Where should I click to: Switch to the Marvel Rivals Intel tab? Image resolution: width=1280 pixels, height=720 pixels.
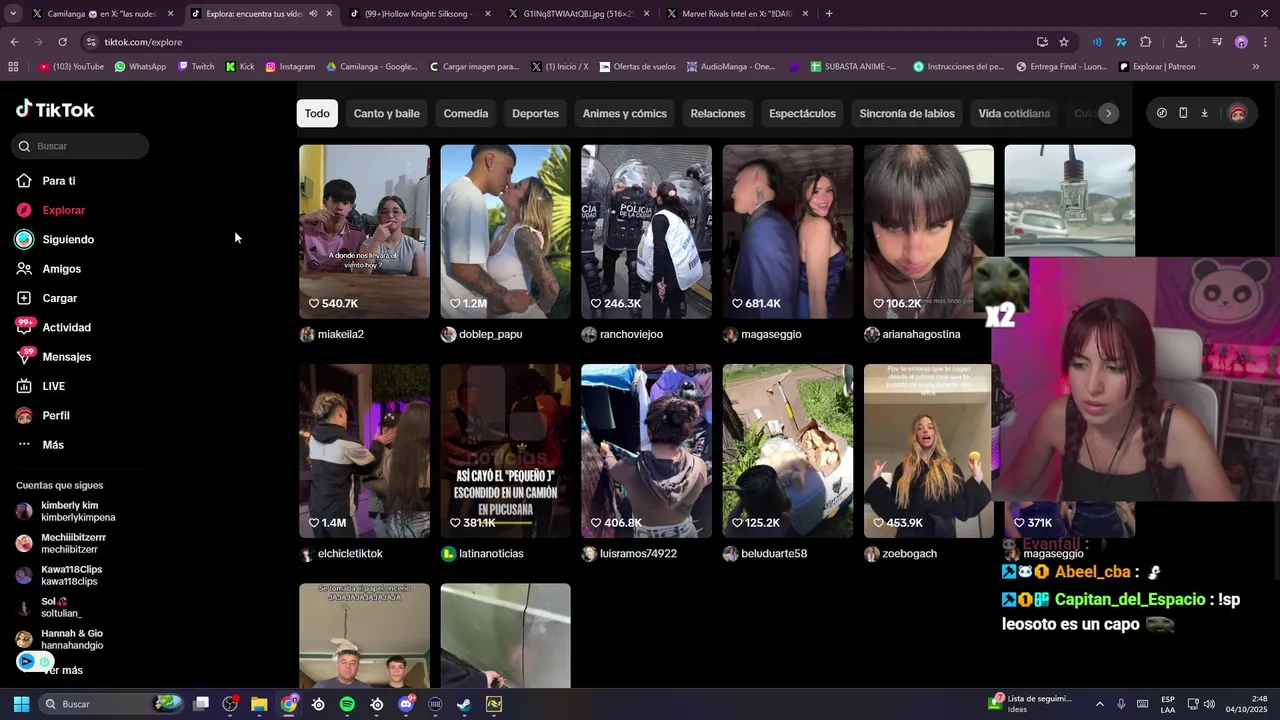pos(737,14)
